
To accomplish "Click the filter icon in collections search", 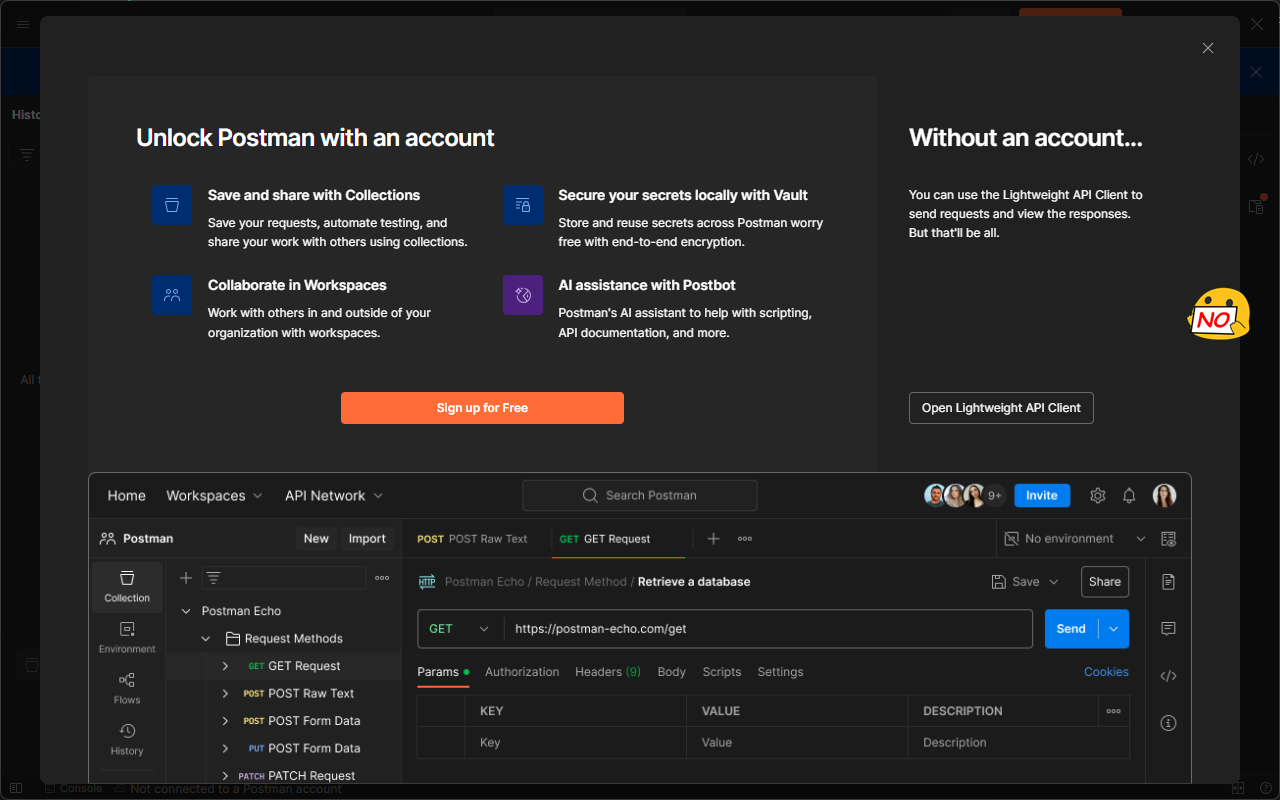I will click(213, 578).
